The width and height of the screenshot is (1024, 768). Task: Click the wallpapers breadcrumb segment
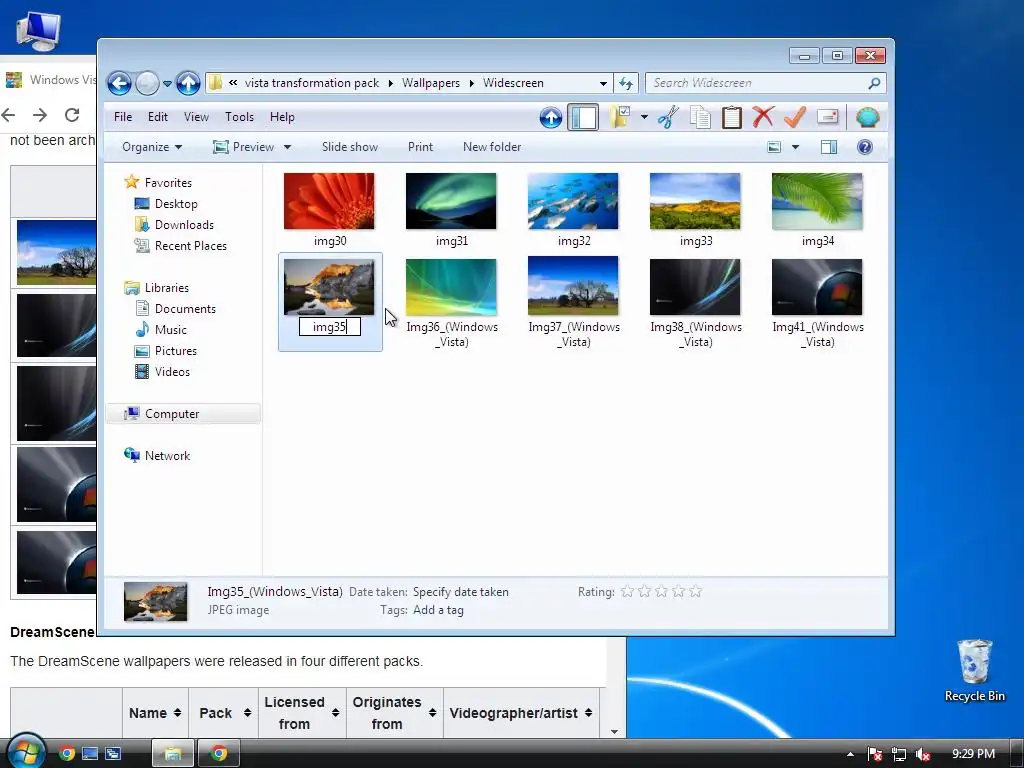click(430, 83)
